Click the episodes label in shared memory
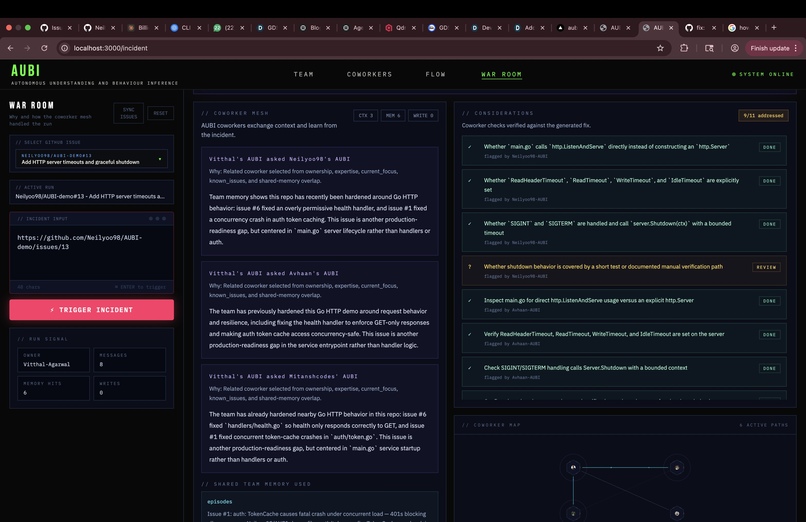This screenshot has width=806, height=522. pos(219,501)
